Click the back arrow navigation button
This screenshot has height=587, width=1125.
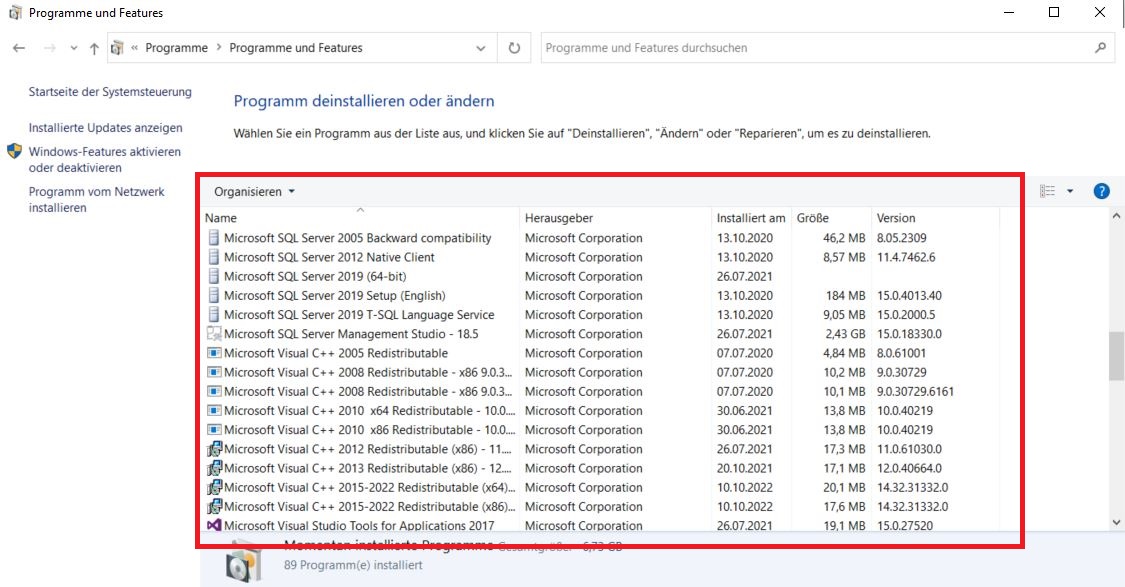click(19, 48)
